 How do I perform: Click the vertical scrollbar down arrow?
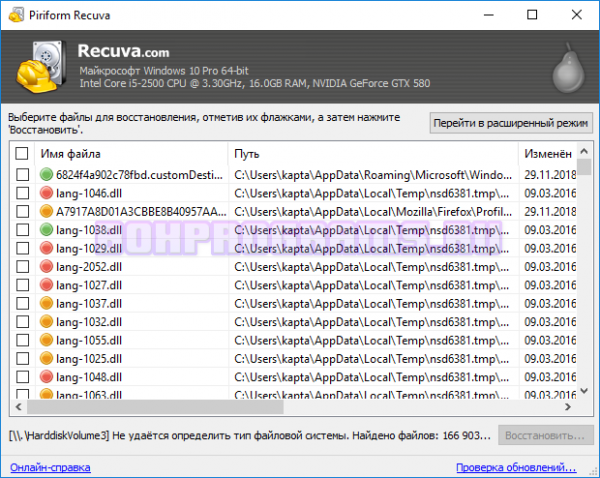pos(584,391)
